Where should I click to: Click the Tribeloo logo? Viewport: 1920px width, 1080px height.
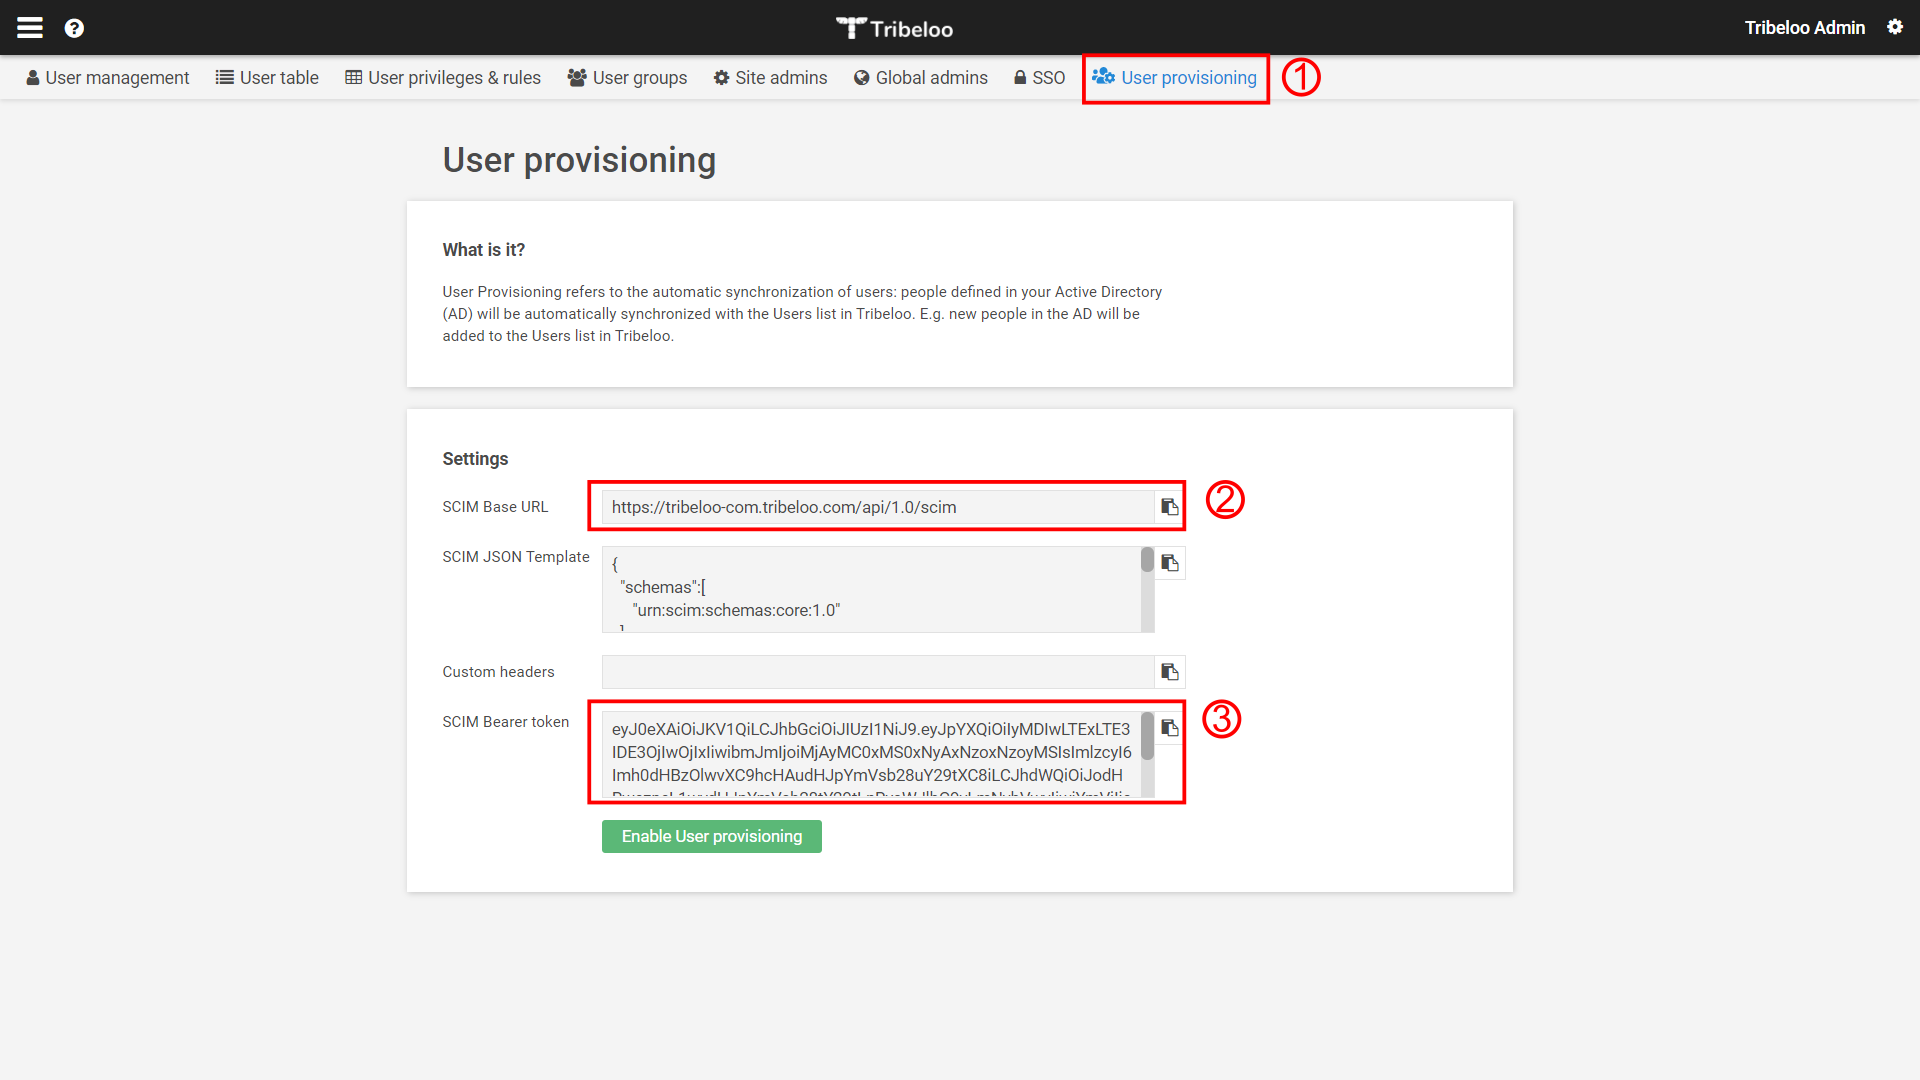[895, 28]
